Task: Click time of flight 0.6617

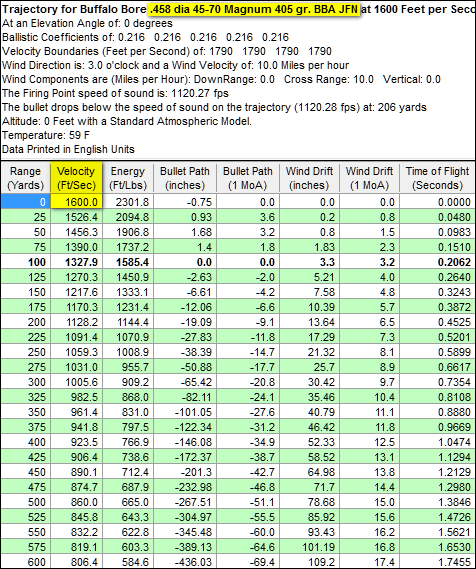Action: 438,367
